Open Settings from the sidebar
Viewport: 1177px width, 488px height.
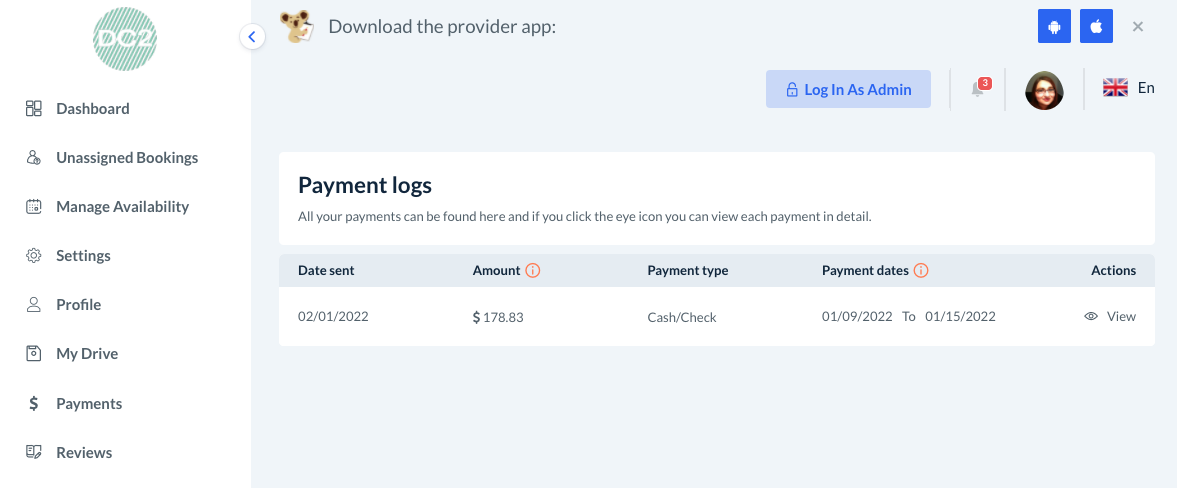(x=83, y=256)
